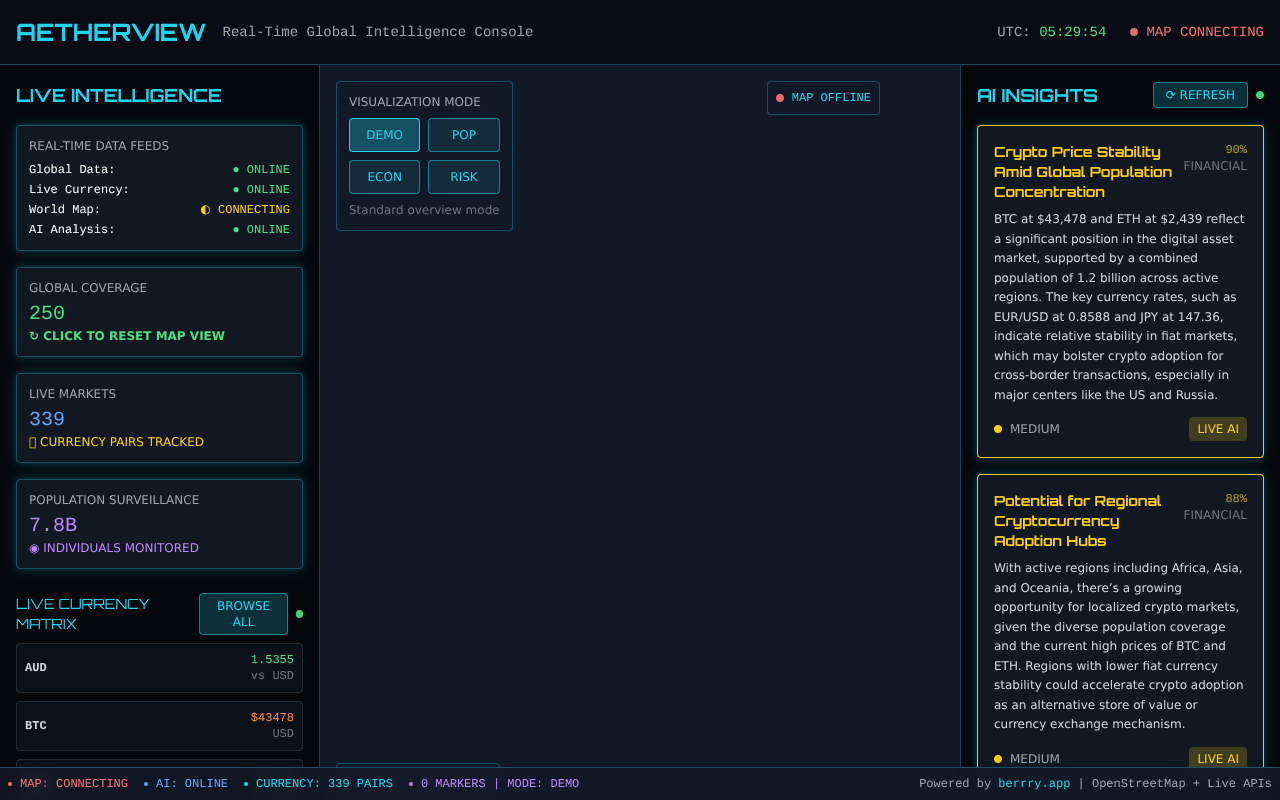The height and width of the screenshot is (800, 1280).
Task: Open the berrry.app link in footer
Action: pos(1034,783)
